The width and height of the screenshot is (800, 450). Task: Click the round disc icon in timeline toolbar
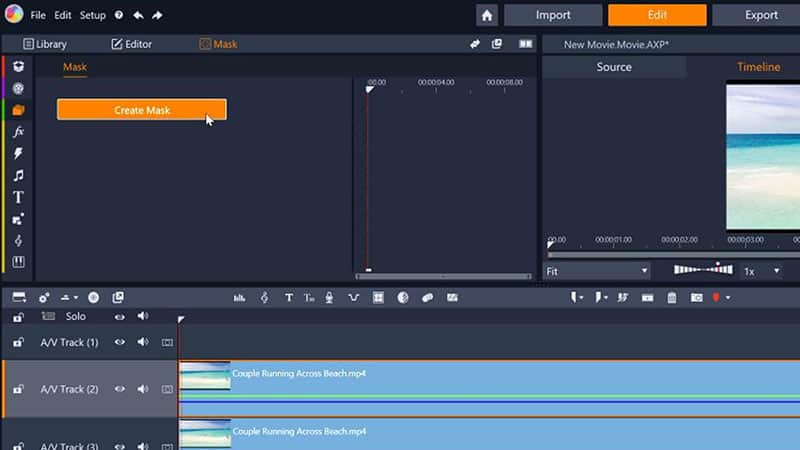(x=93, y=297)
